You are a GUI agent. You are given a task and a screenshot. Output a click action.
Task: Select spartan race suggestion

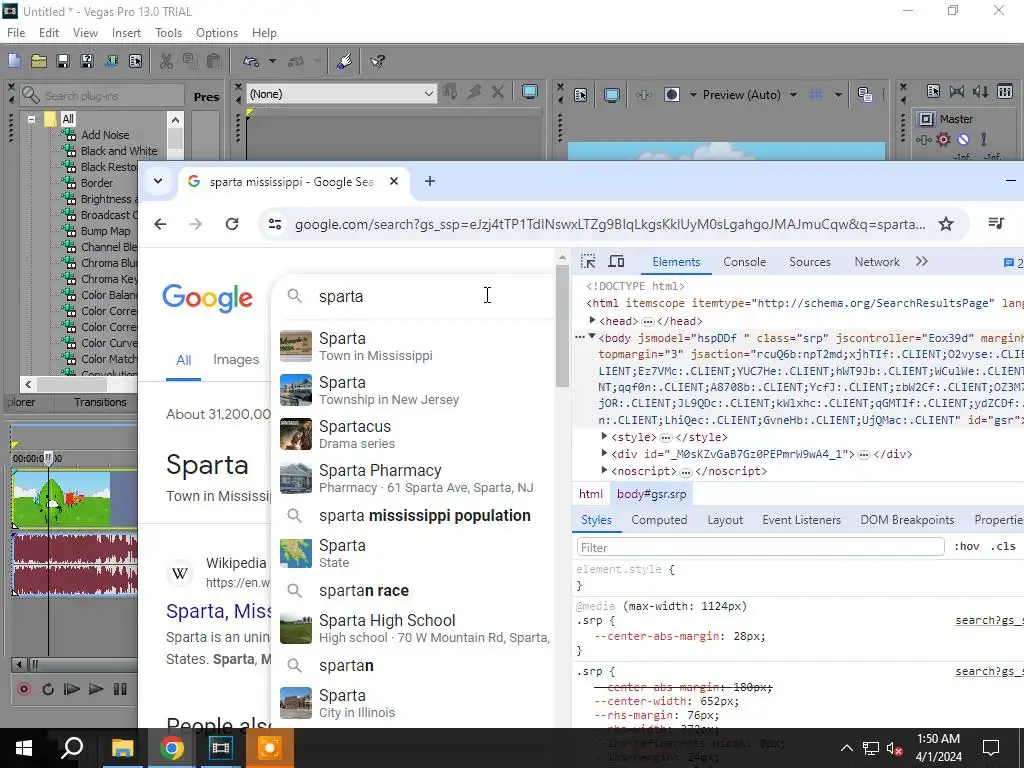point(413,591)
